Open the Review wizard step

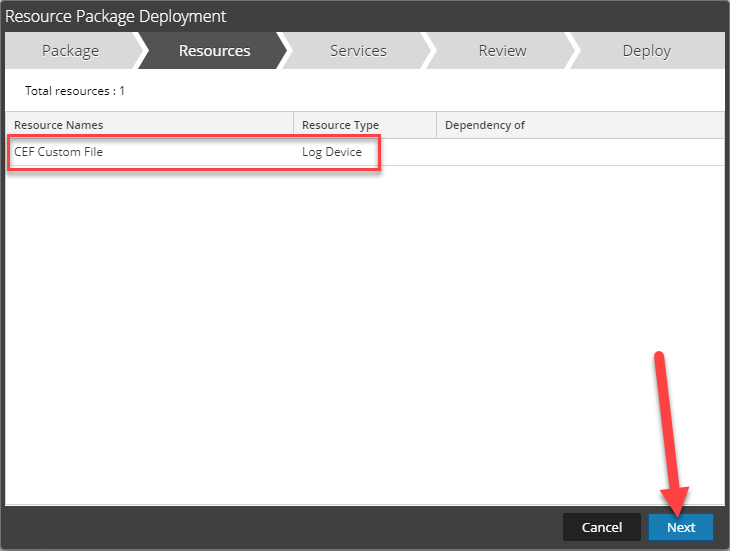coord(501,51)
